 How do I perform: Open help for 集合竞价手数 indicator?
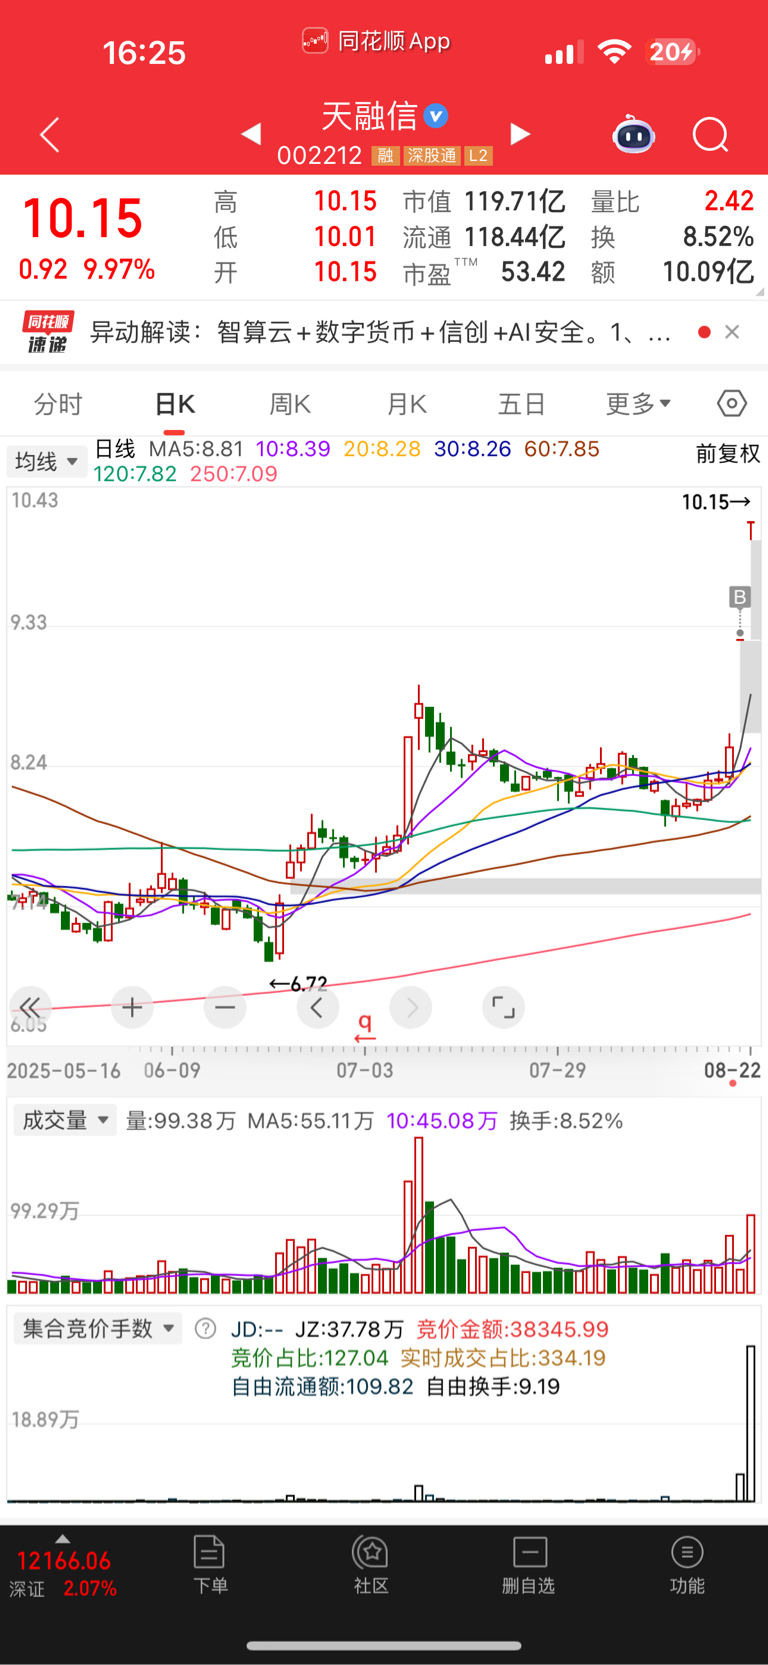[x=205, y=1329]
